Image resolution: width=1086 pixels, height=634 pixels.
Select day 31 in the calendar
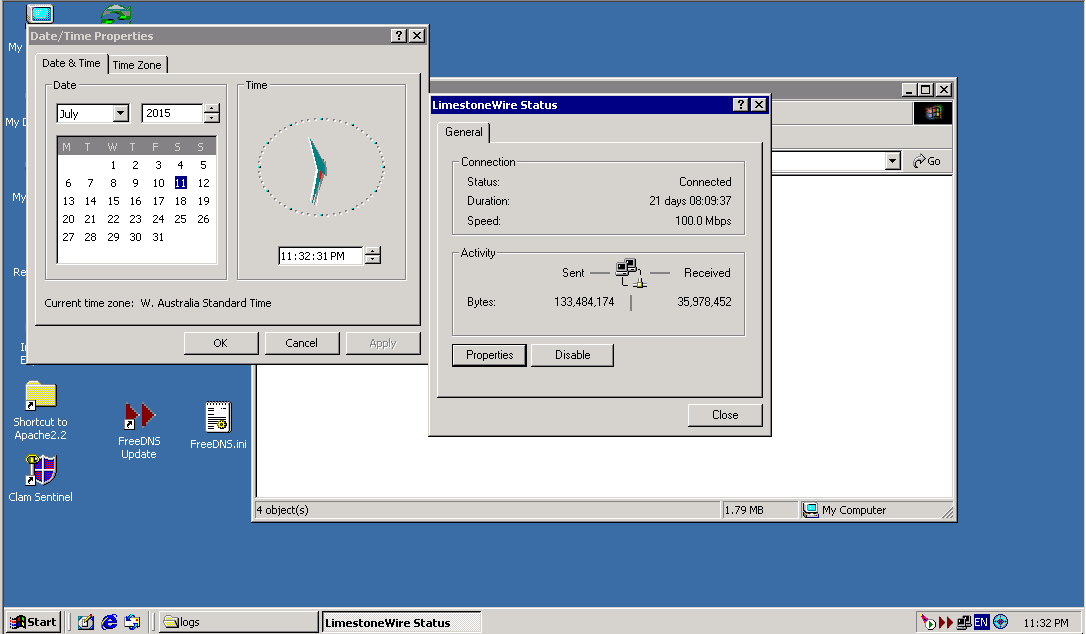tap(158, 237)
